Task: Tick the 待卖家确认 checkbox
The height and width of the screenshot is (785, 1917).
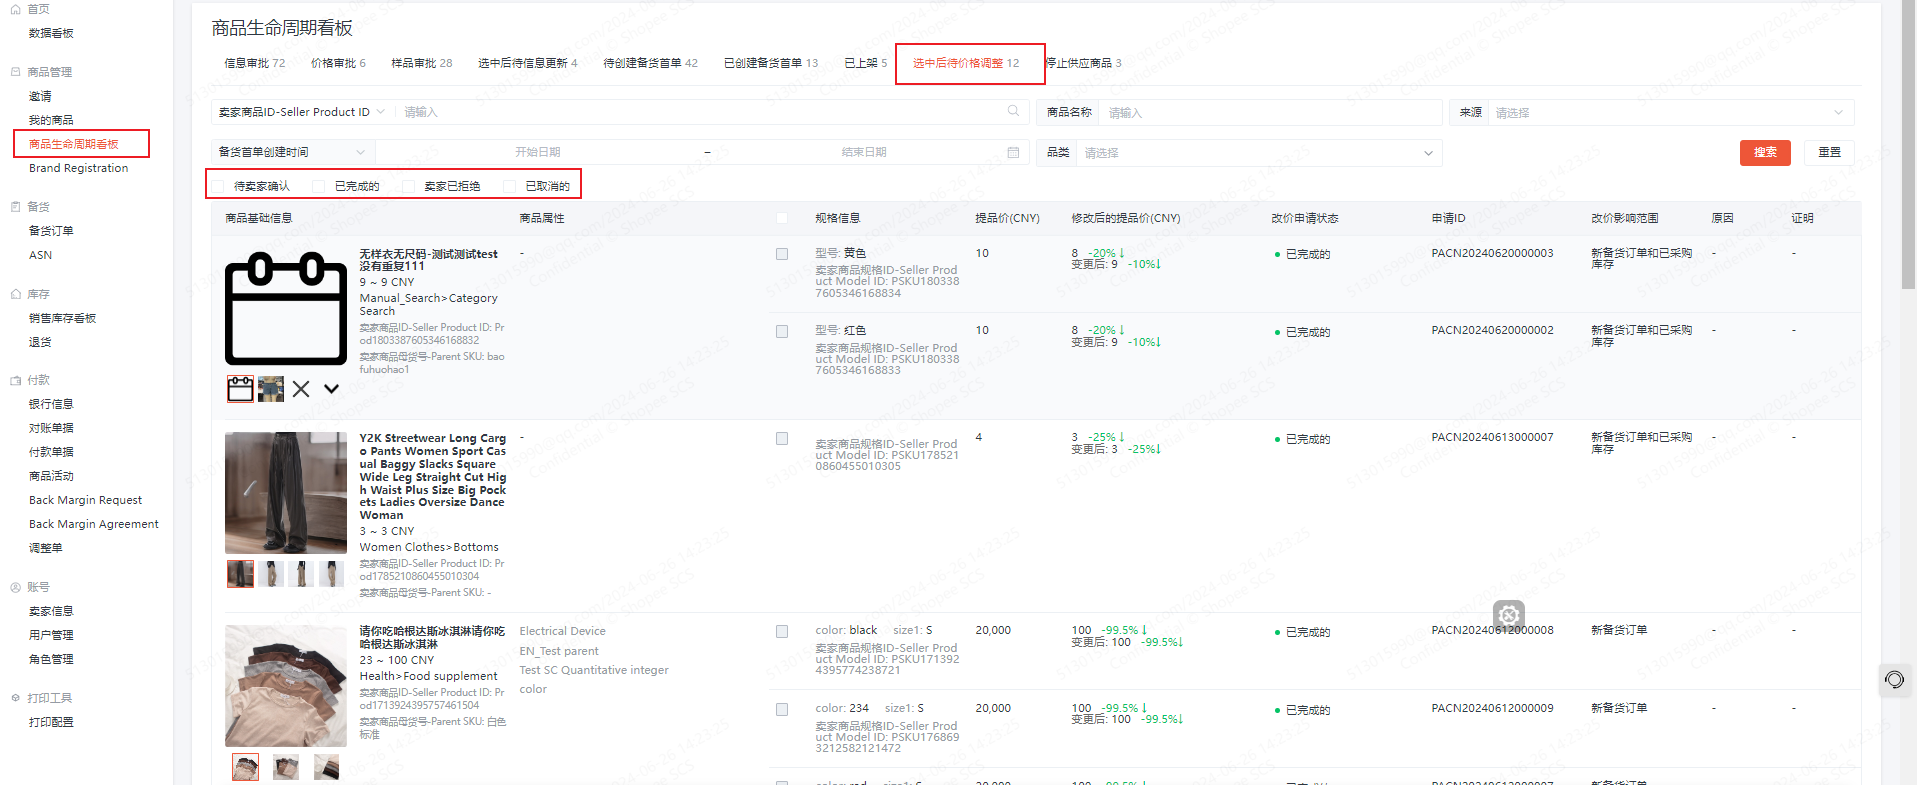Action: click(x=218, y=186)
